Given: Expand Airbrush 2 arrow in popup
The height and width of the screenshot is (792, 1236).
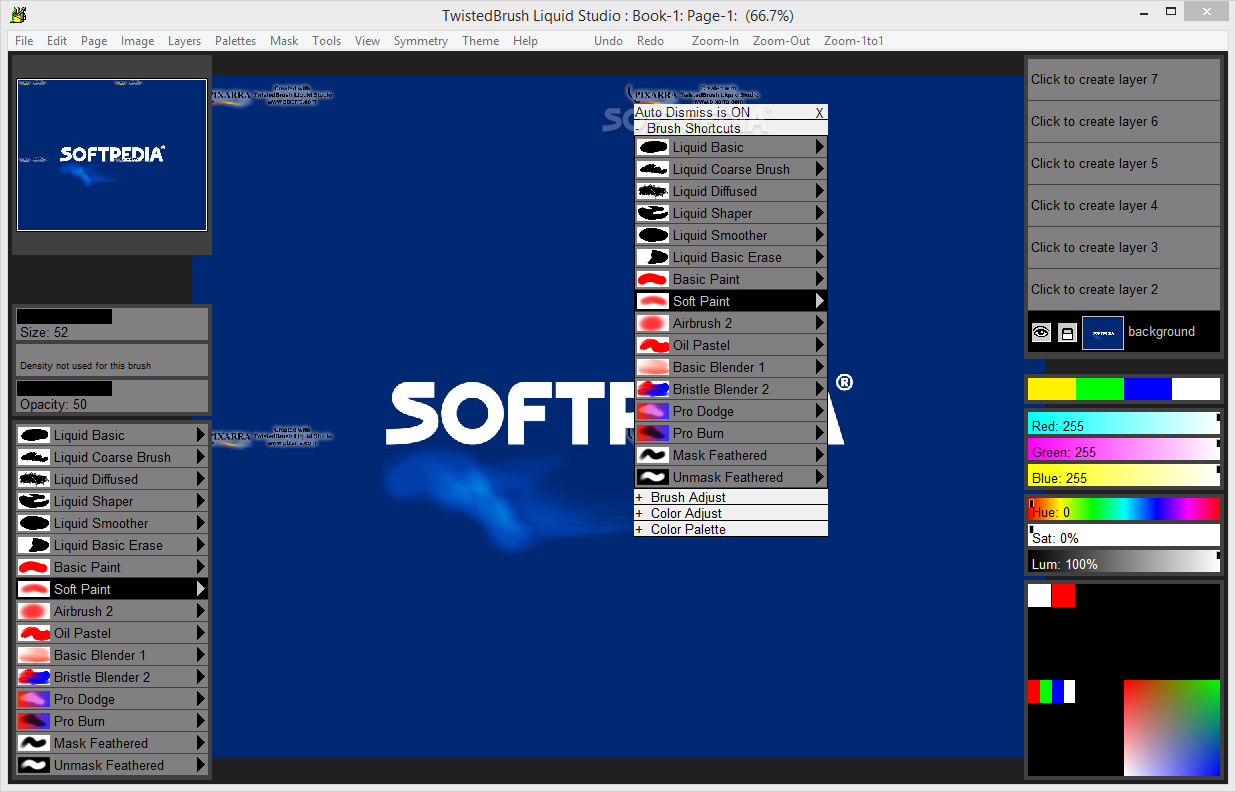Looking at the screenshot, I should click(820, 323).
